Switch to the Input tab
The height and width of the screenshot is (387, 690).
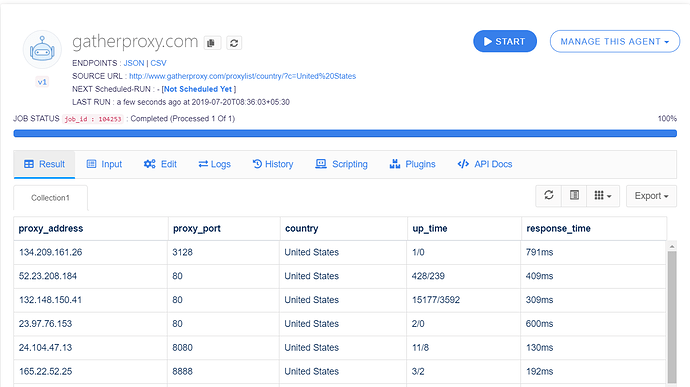pos(104,164)
